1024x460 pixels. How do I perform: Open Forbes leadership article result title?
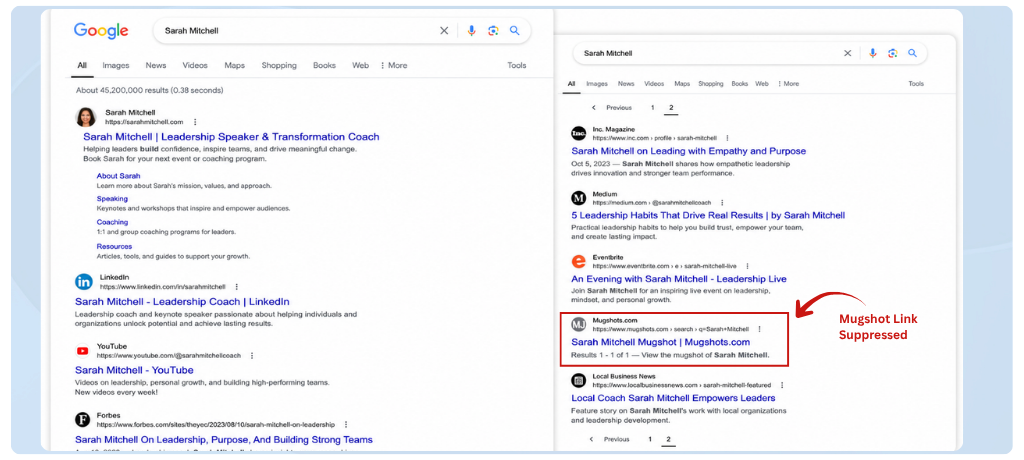[224, 440]
